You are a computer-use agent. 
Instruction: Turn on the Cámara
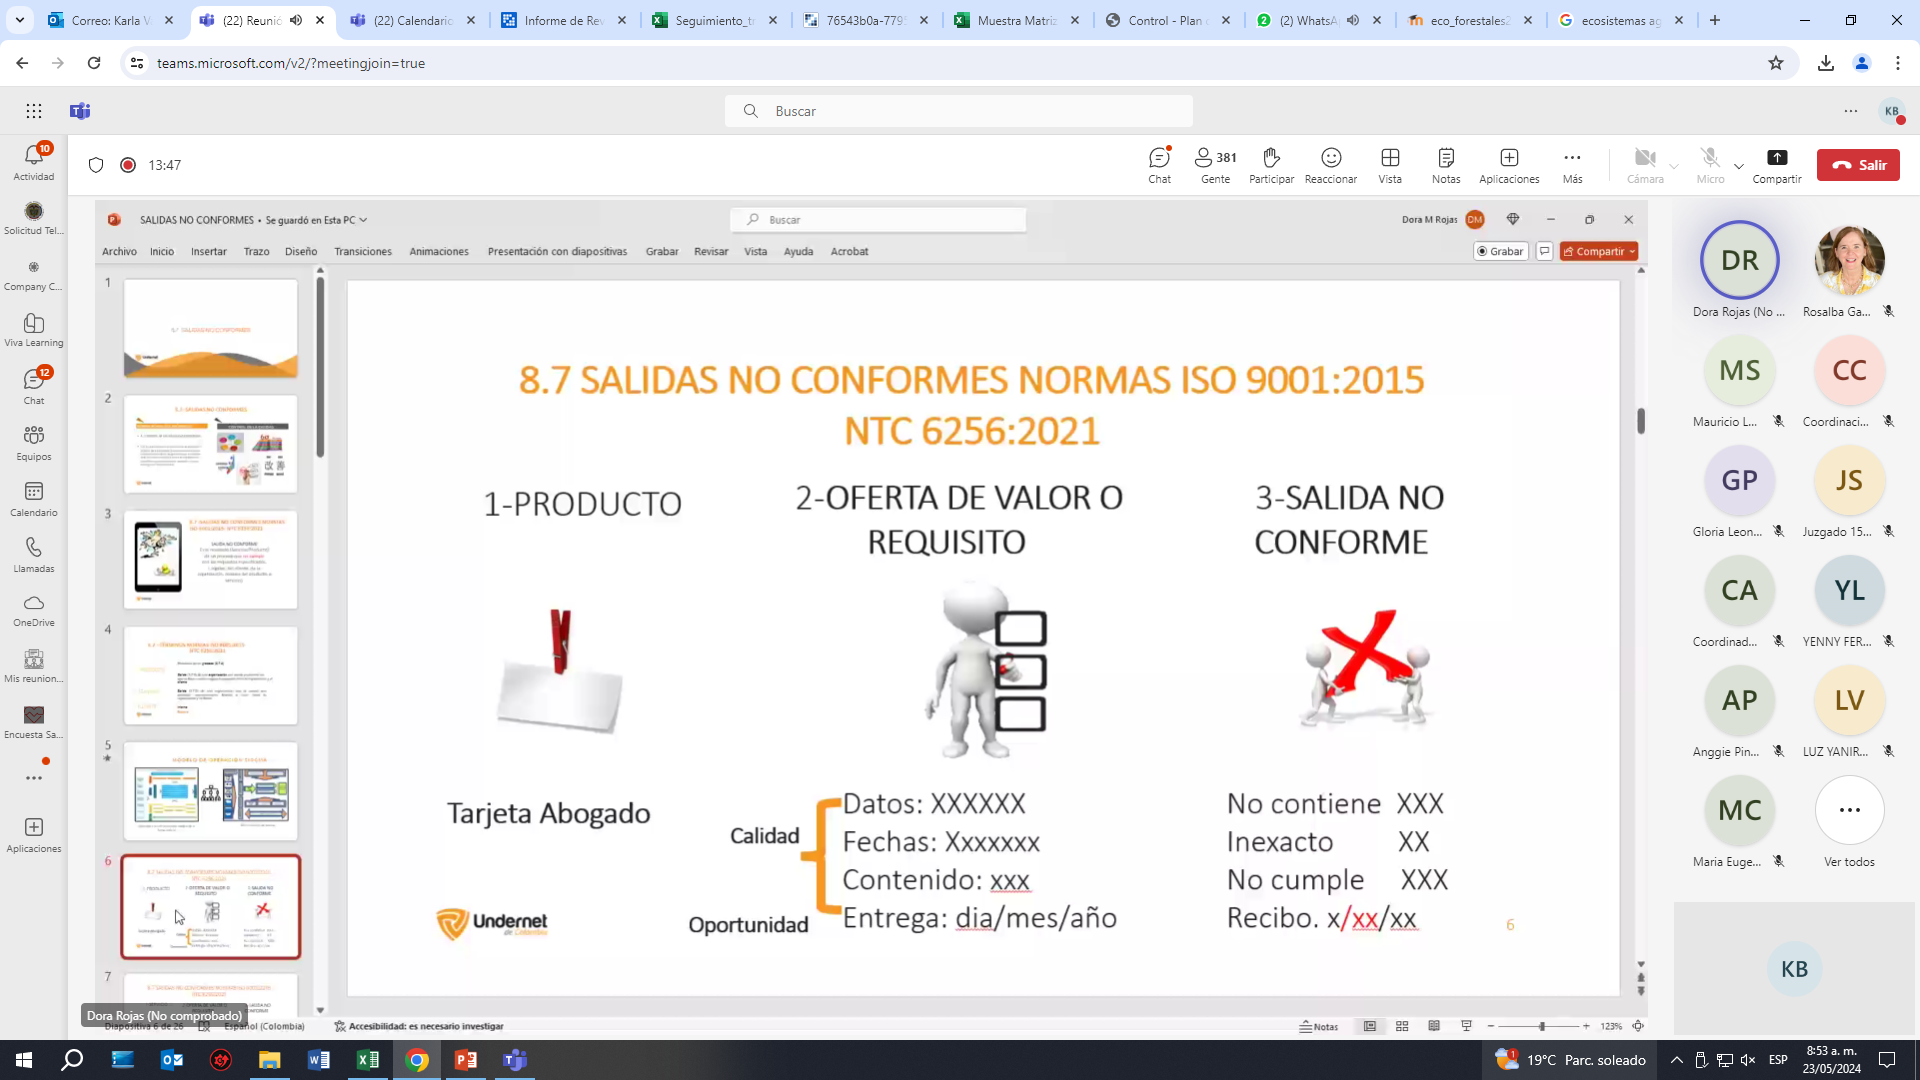tap(1644, 165)
